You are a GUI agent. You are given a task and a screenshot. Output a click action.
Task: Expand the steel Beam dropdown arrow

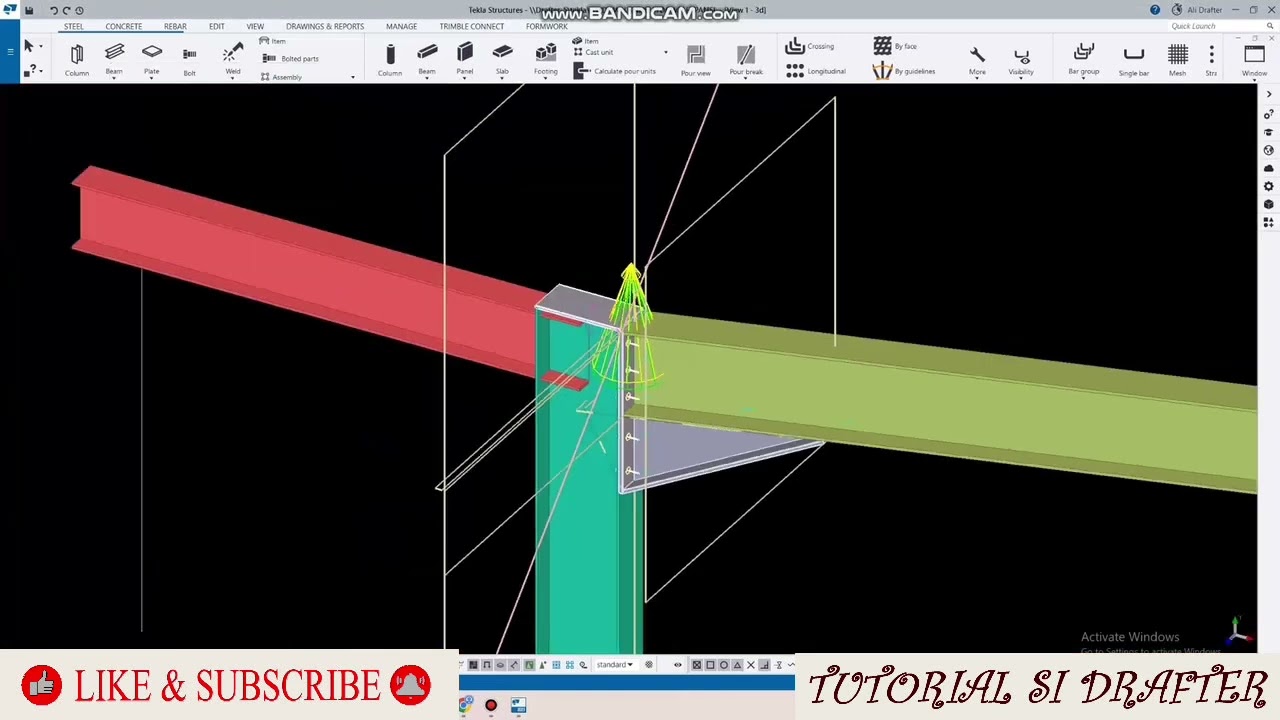click(x=114, y=78)
